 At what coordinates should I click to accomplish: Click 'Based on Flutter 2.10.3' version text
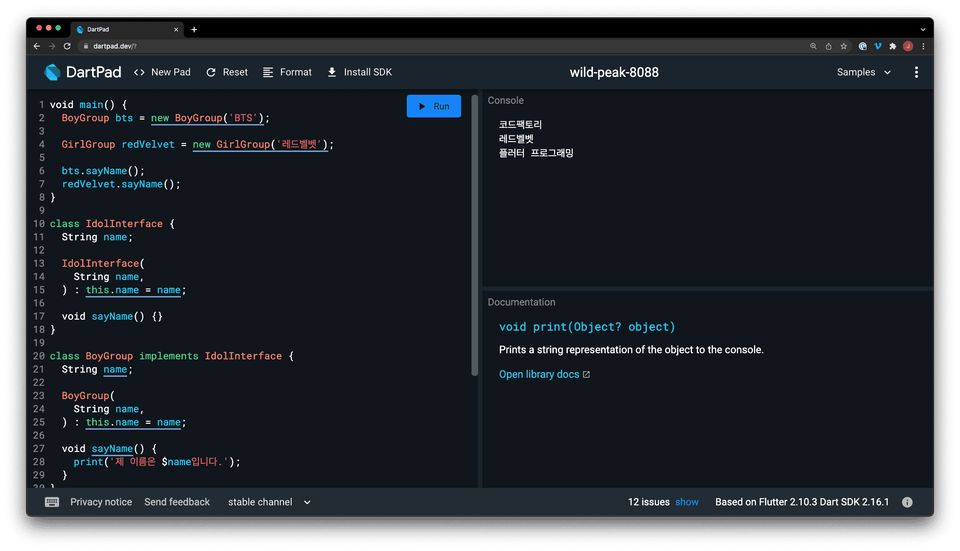(x=802, y=502)
